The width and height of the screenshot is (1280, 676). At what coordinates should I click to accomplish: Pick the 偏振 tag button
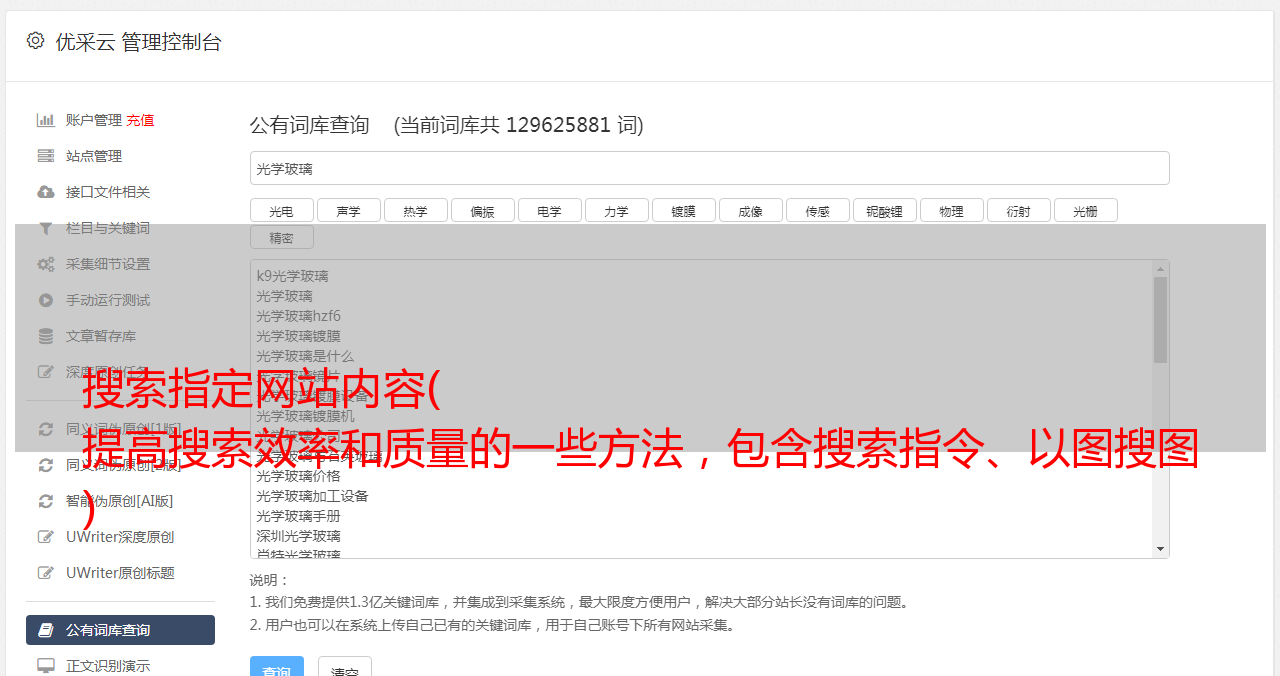482,210
